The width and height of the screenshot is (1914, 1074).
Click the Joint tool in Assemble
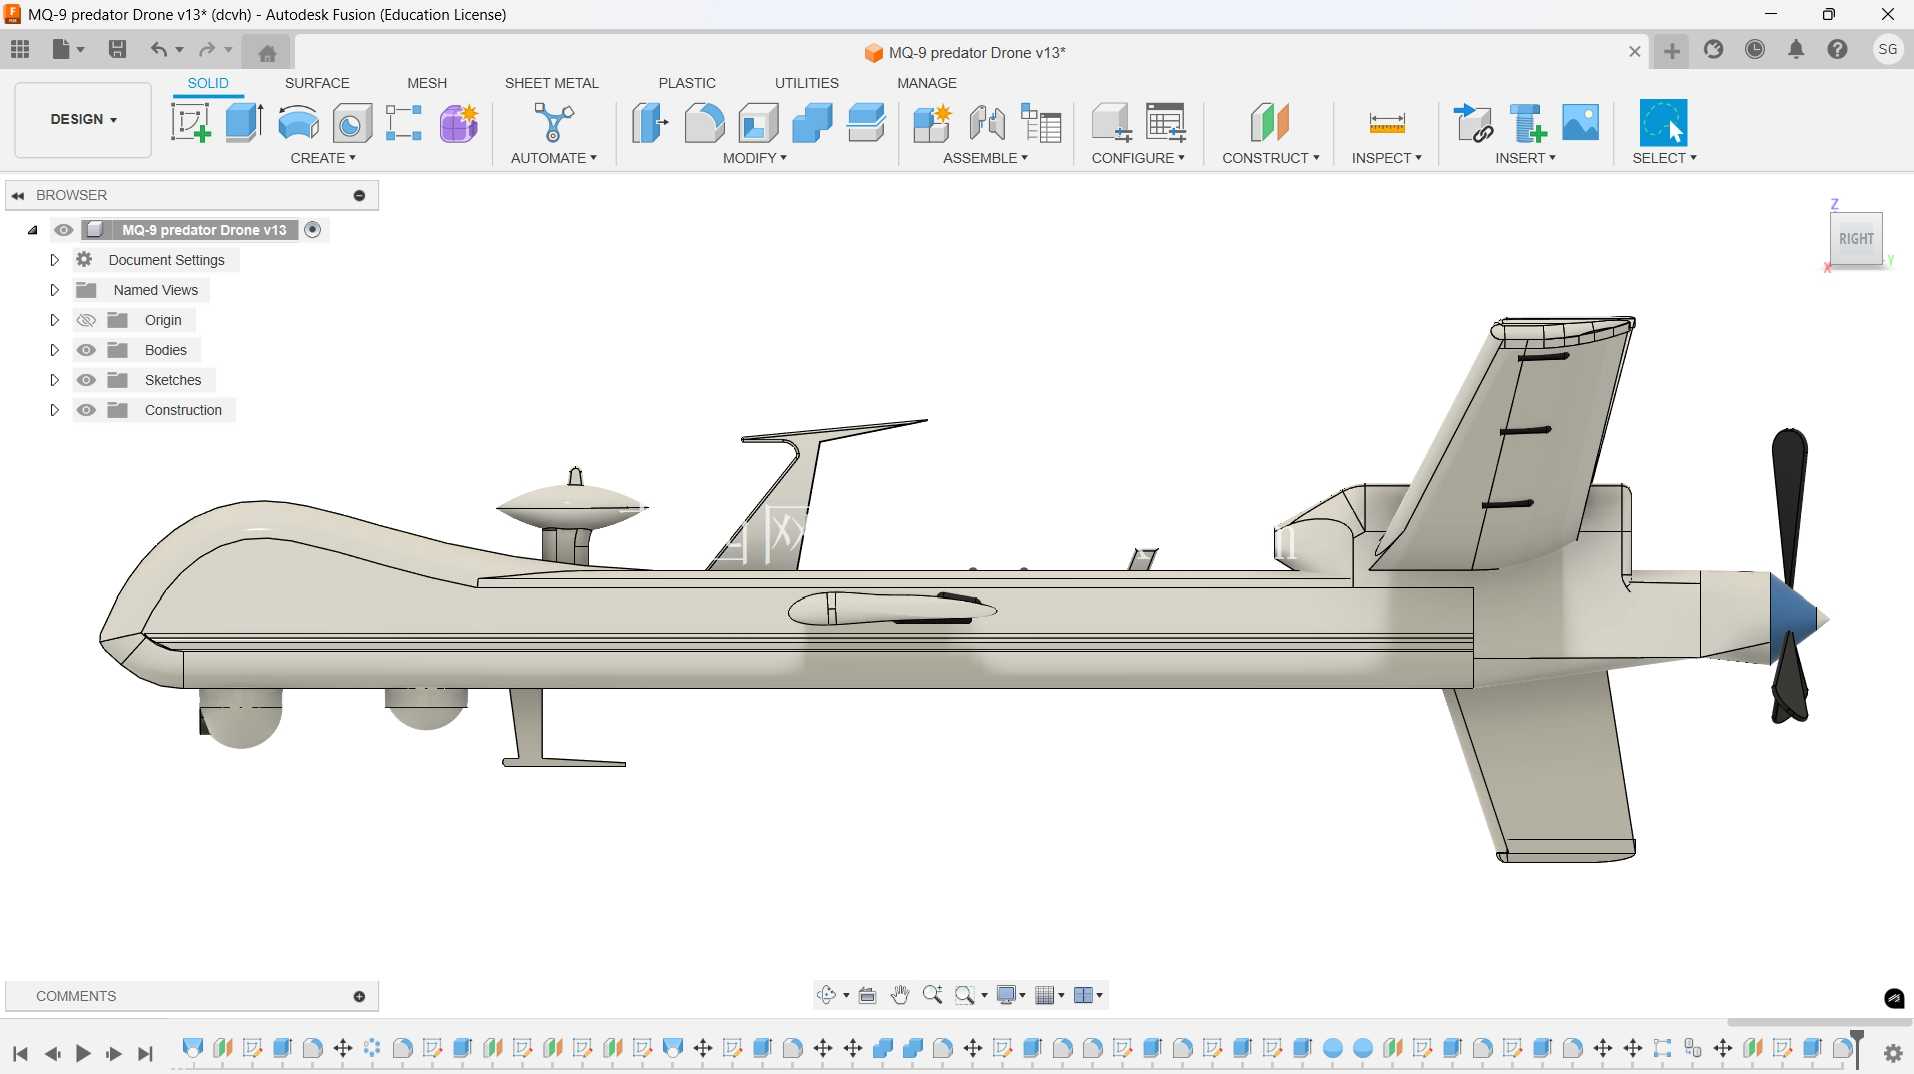tap(987, 123)
